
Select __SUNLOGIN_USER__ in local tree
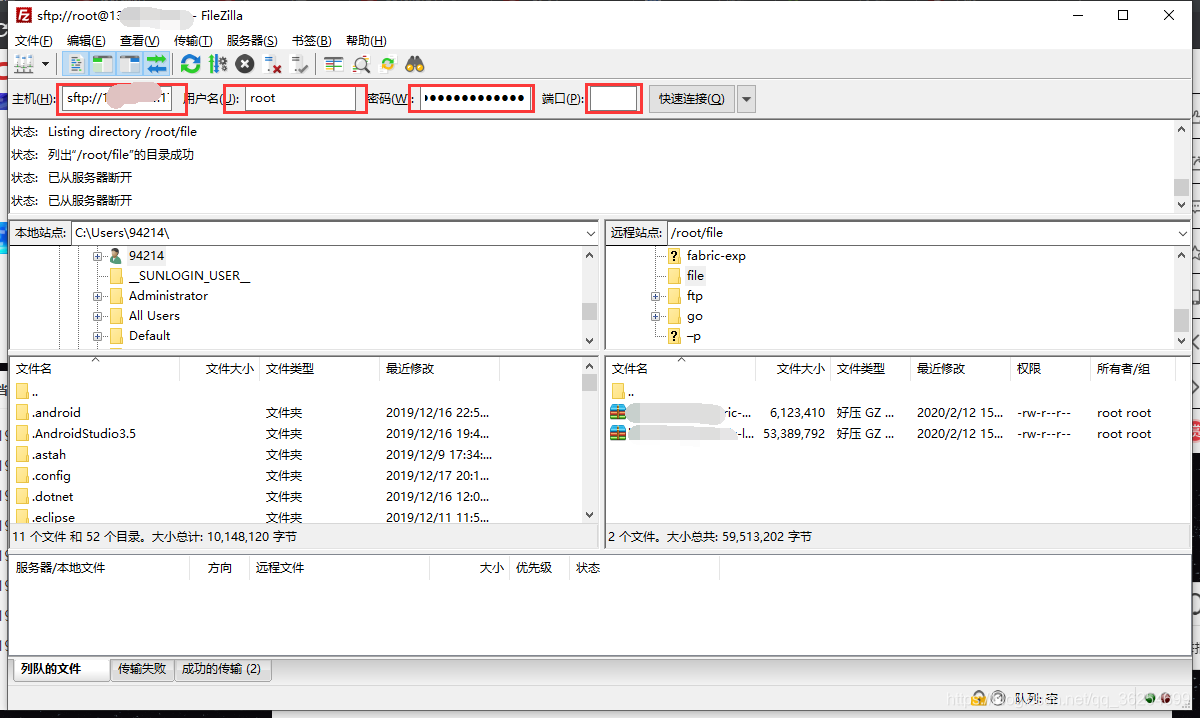pos(189,276)
